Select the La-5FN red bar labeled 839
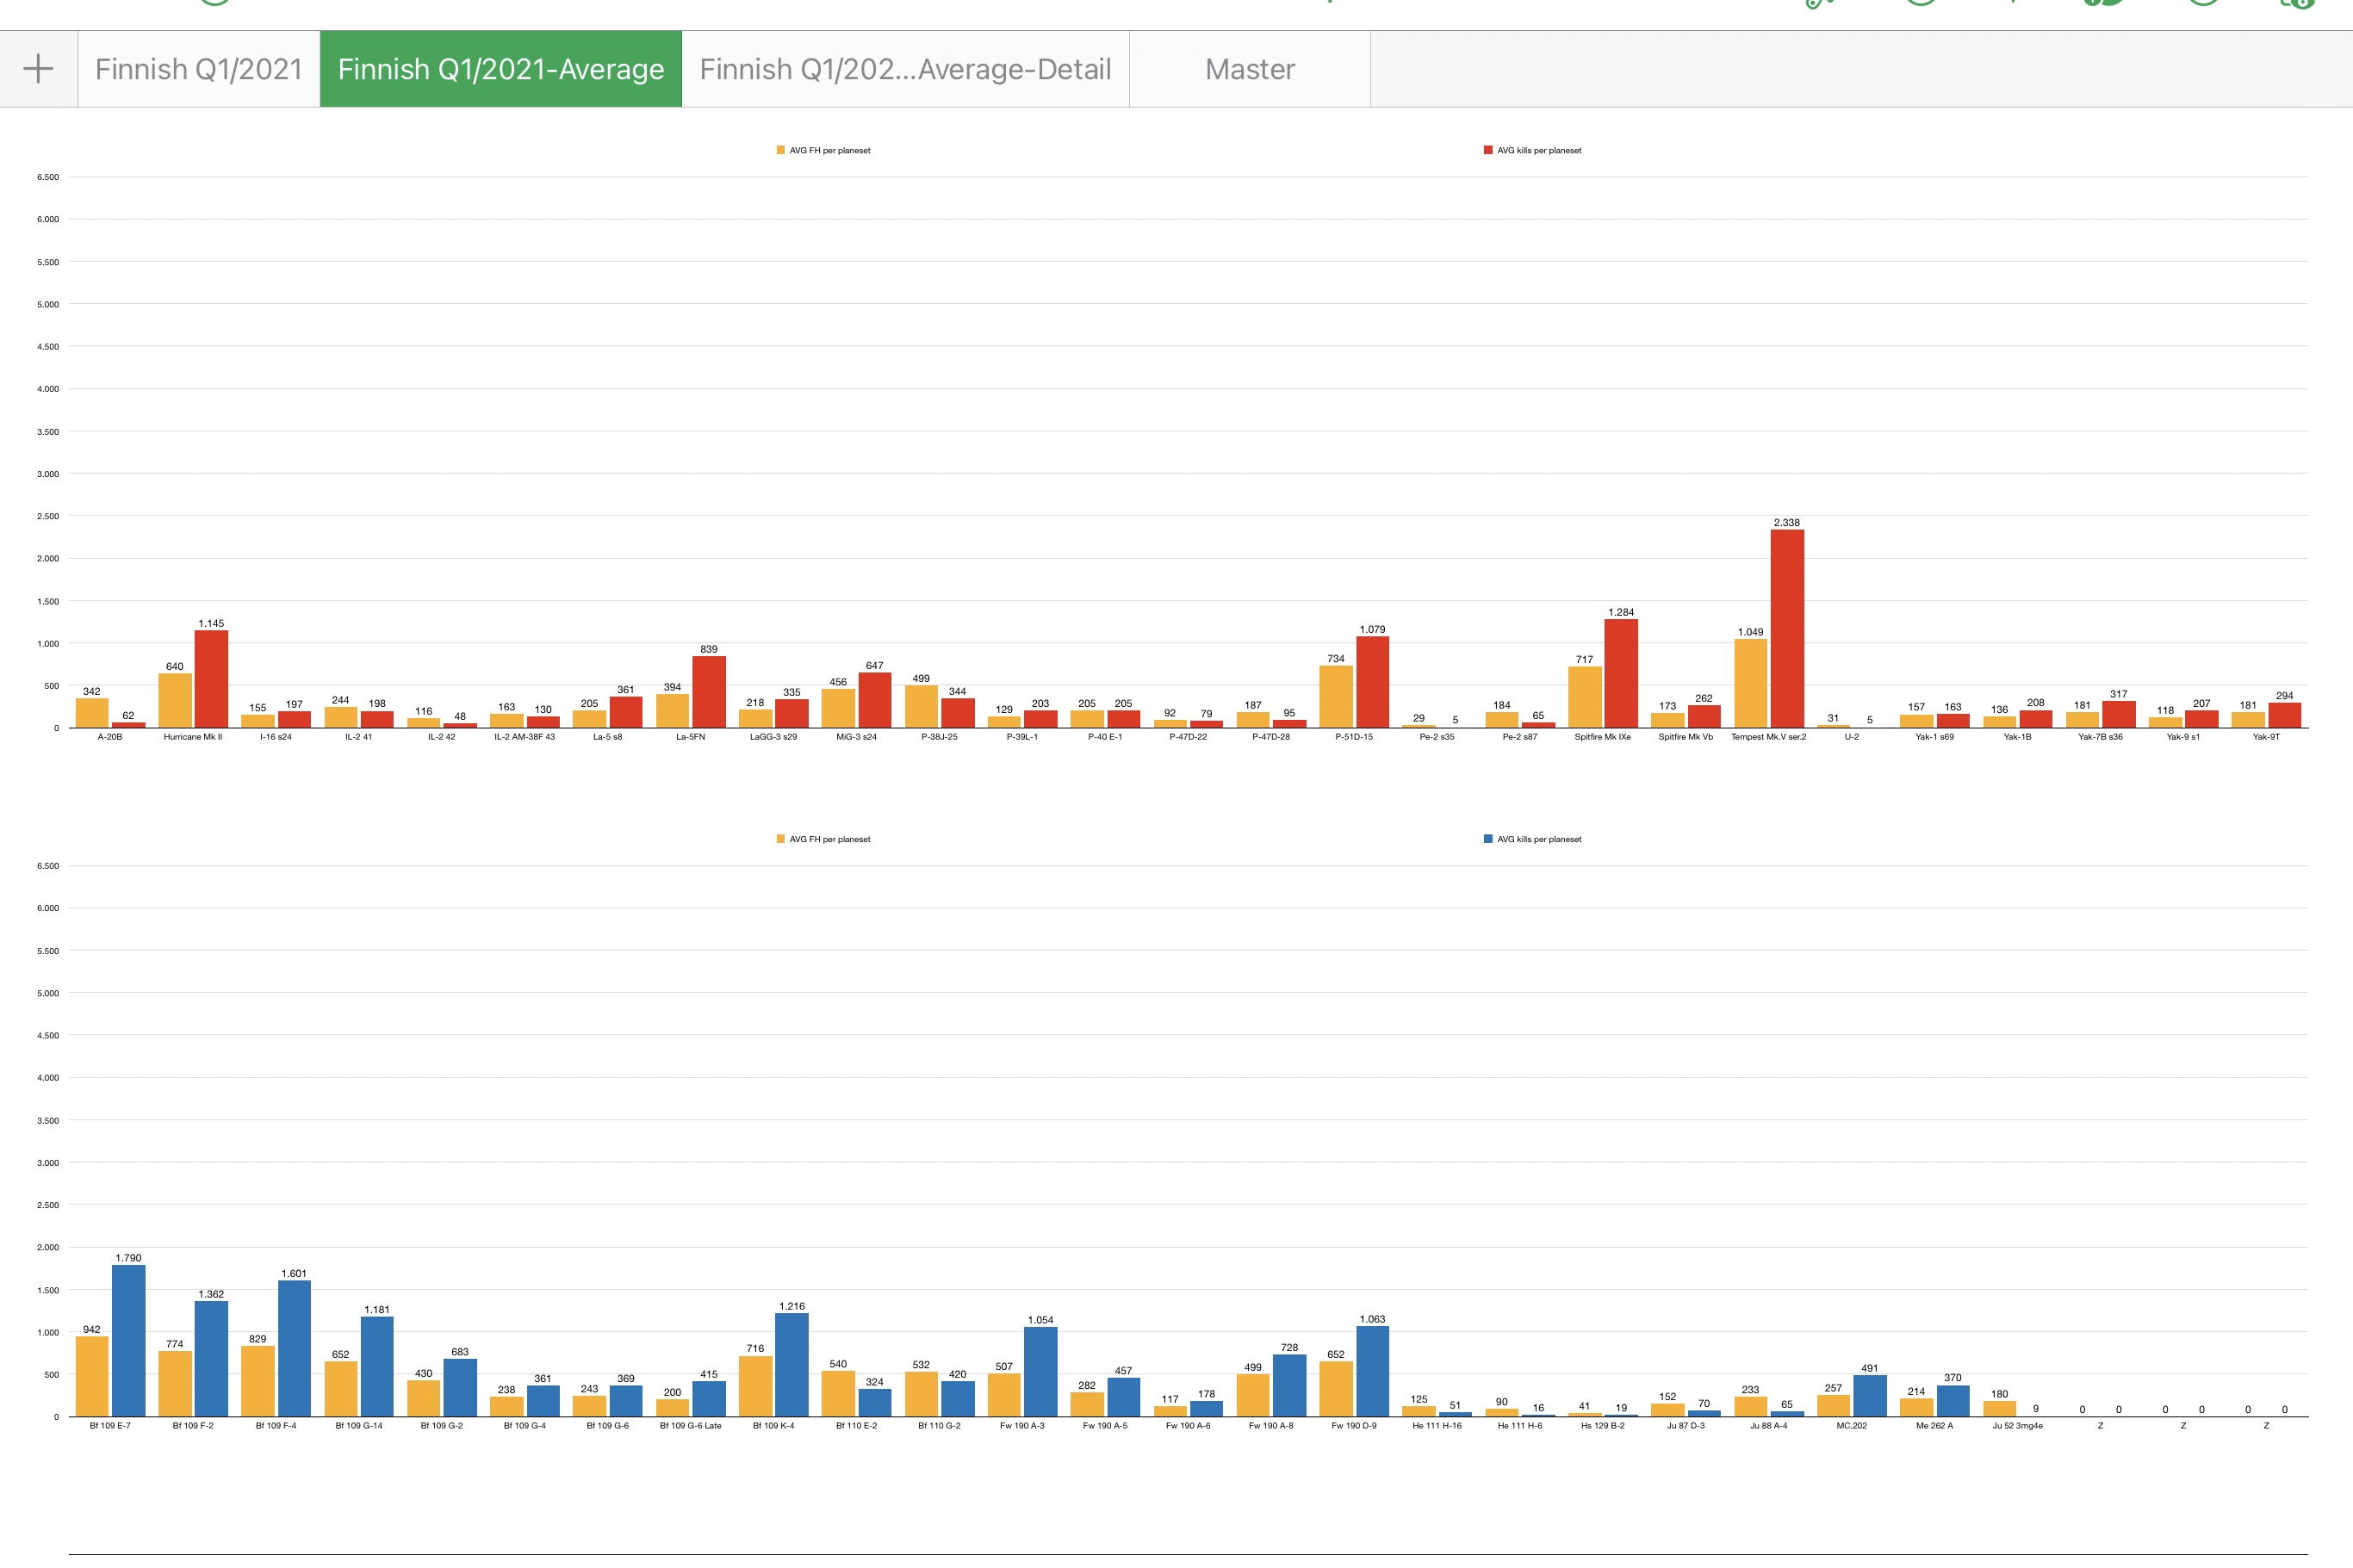 click(709, 692)
